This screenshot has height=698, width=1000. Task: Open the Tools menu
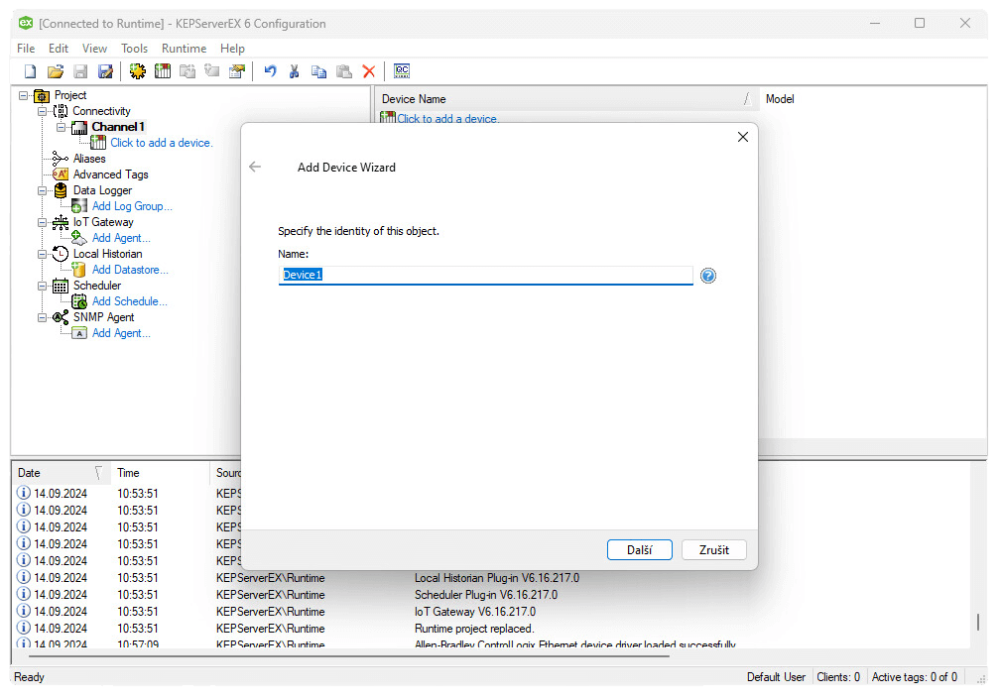click(x=134, y=47)
